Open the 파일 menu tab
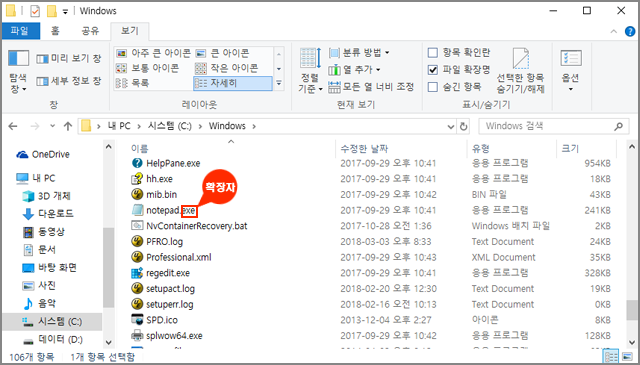640x365 pixels. 20,31
